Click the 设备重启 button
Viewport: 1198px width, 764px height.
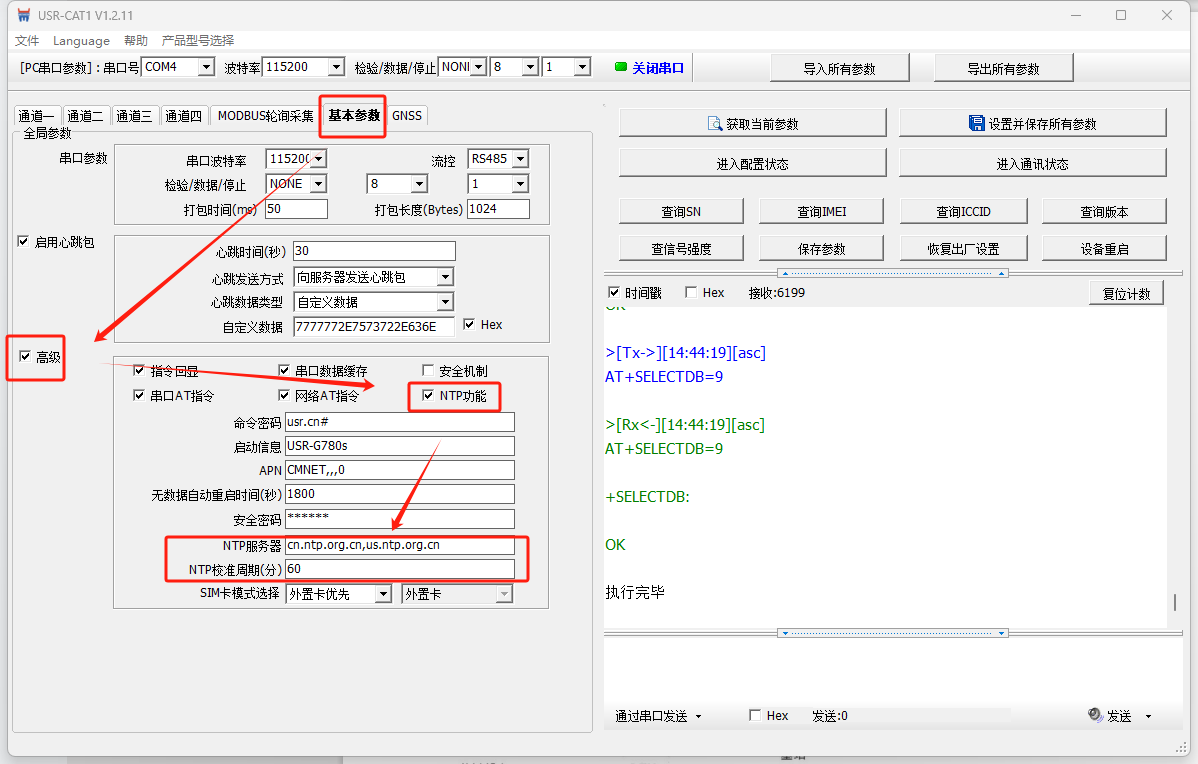(x=1104, y=249)
